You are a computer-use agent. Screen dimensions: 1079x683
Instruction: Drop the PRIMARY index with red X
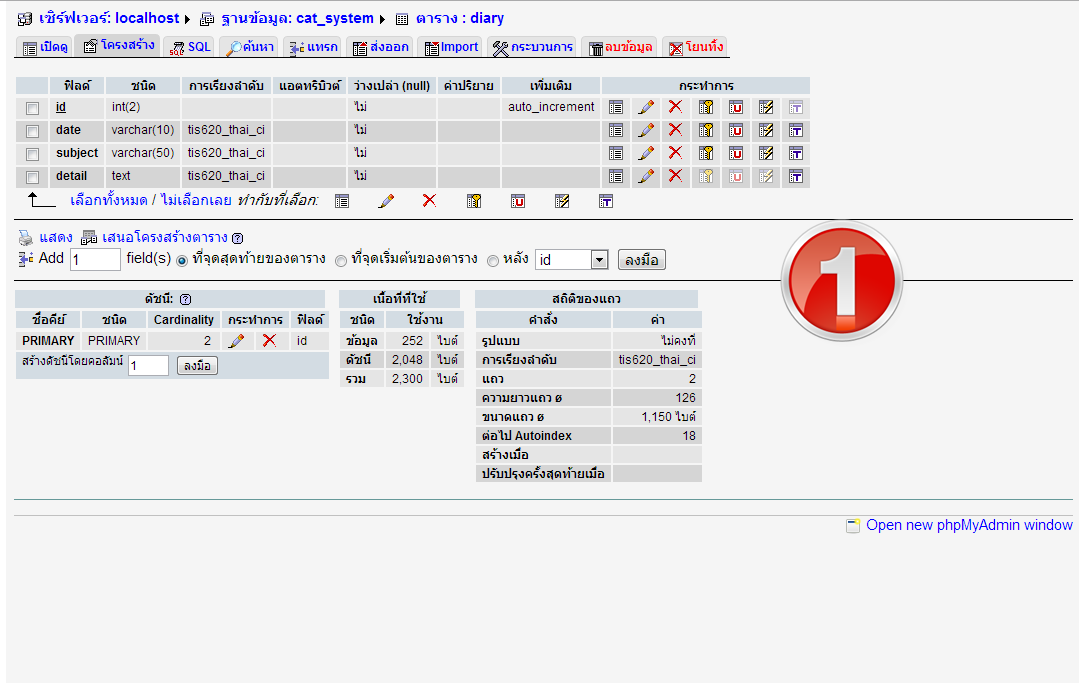pyautogui.click(x=269, y=341)
